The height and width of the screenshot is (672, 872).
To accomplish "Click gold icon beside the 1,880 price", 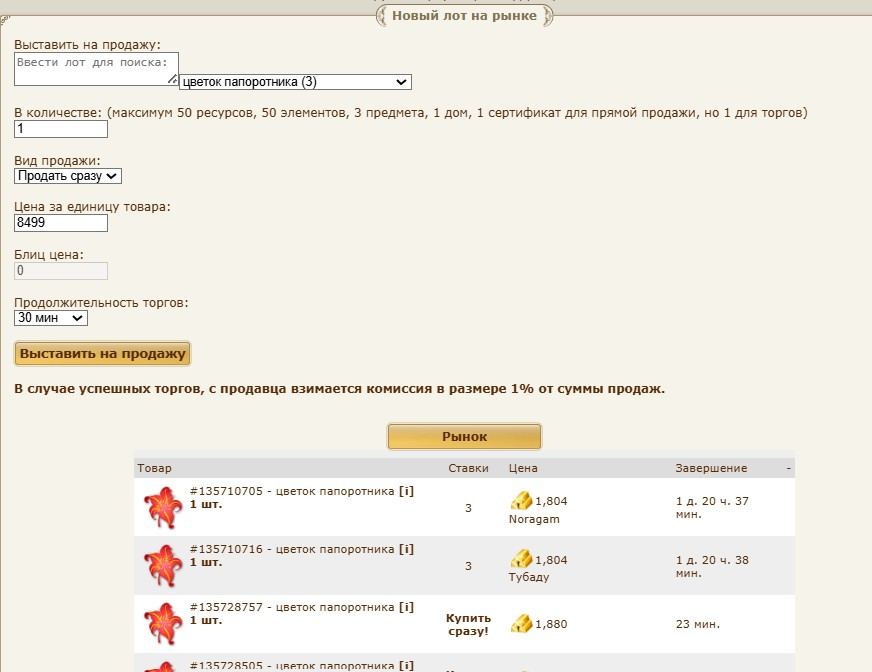I will point(521,623).
